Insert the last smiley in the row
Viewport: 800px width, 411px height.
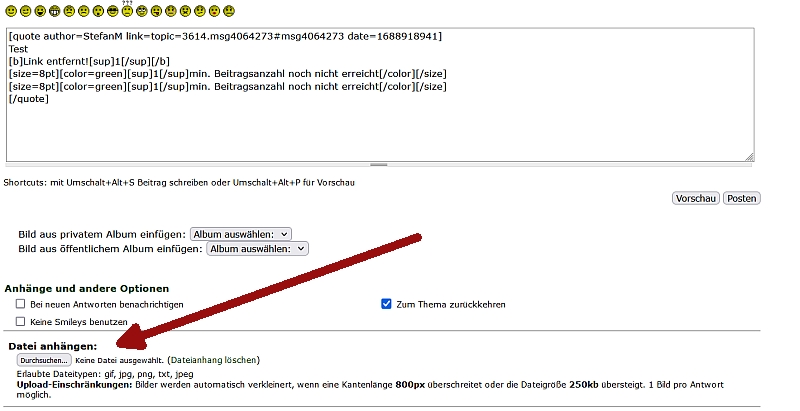click(229, 12)
